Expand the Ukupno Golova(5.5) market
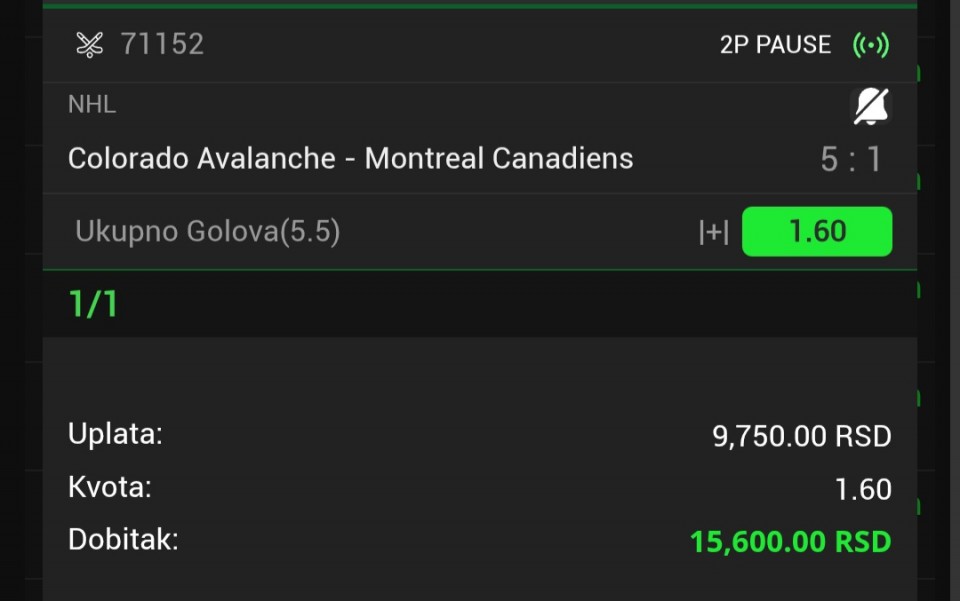This screenshot has height=601, width=960. (208, 232)
